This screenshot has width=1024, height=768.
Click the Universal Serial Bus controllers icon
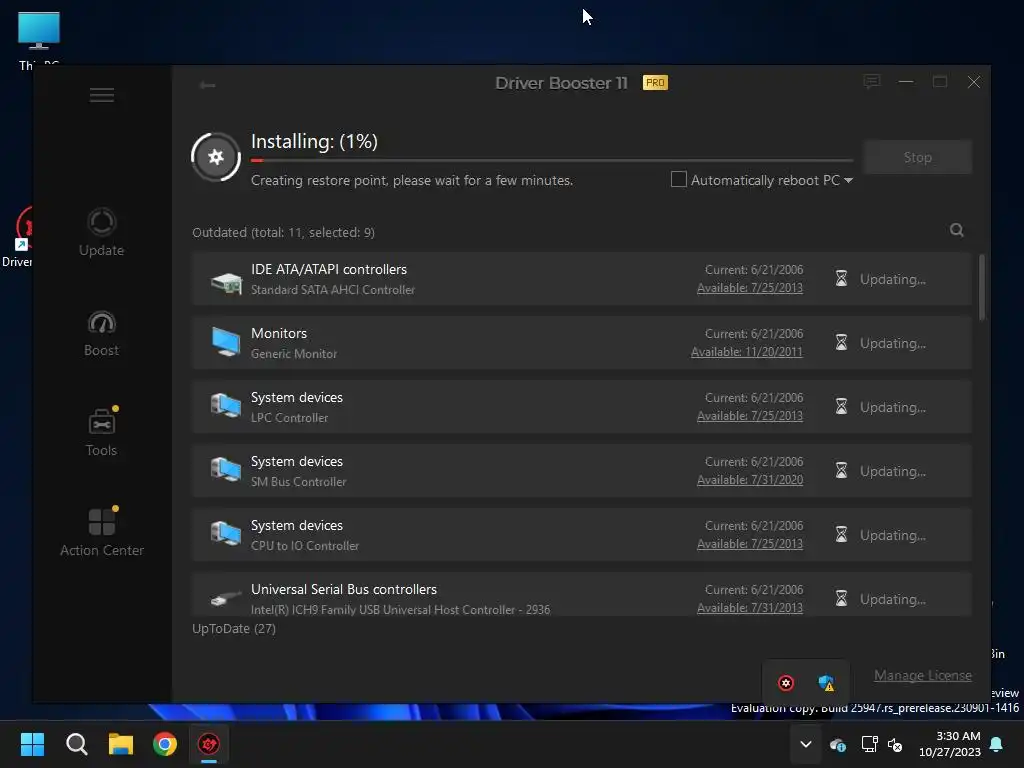click(x=226, y=598)
